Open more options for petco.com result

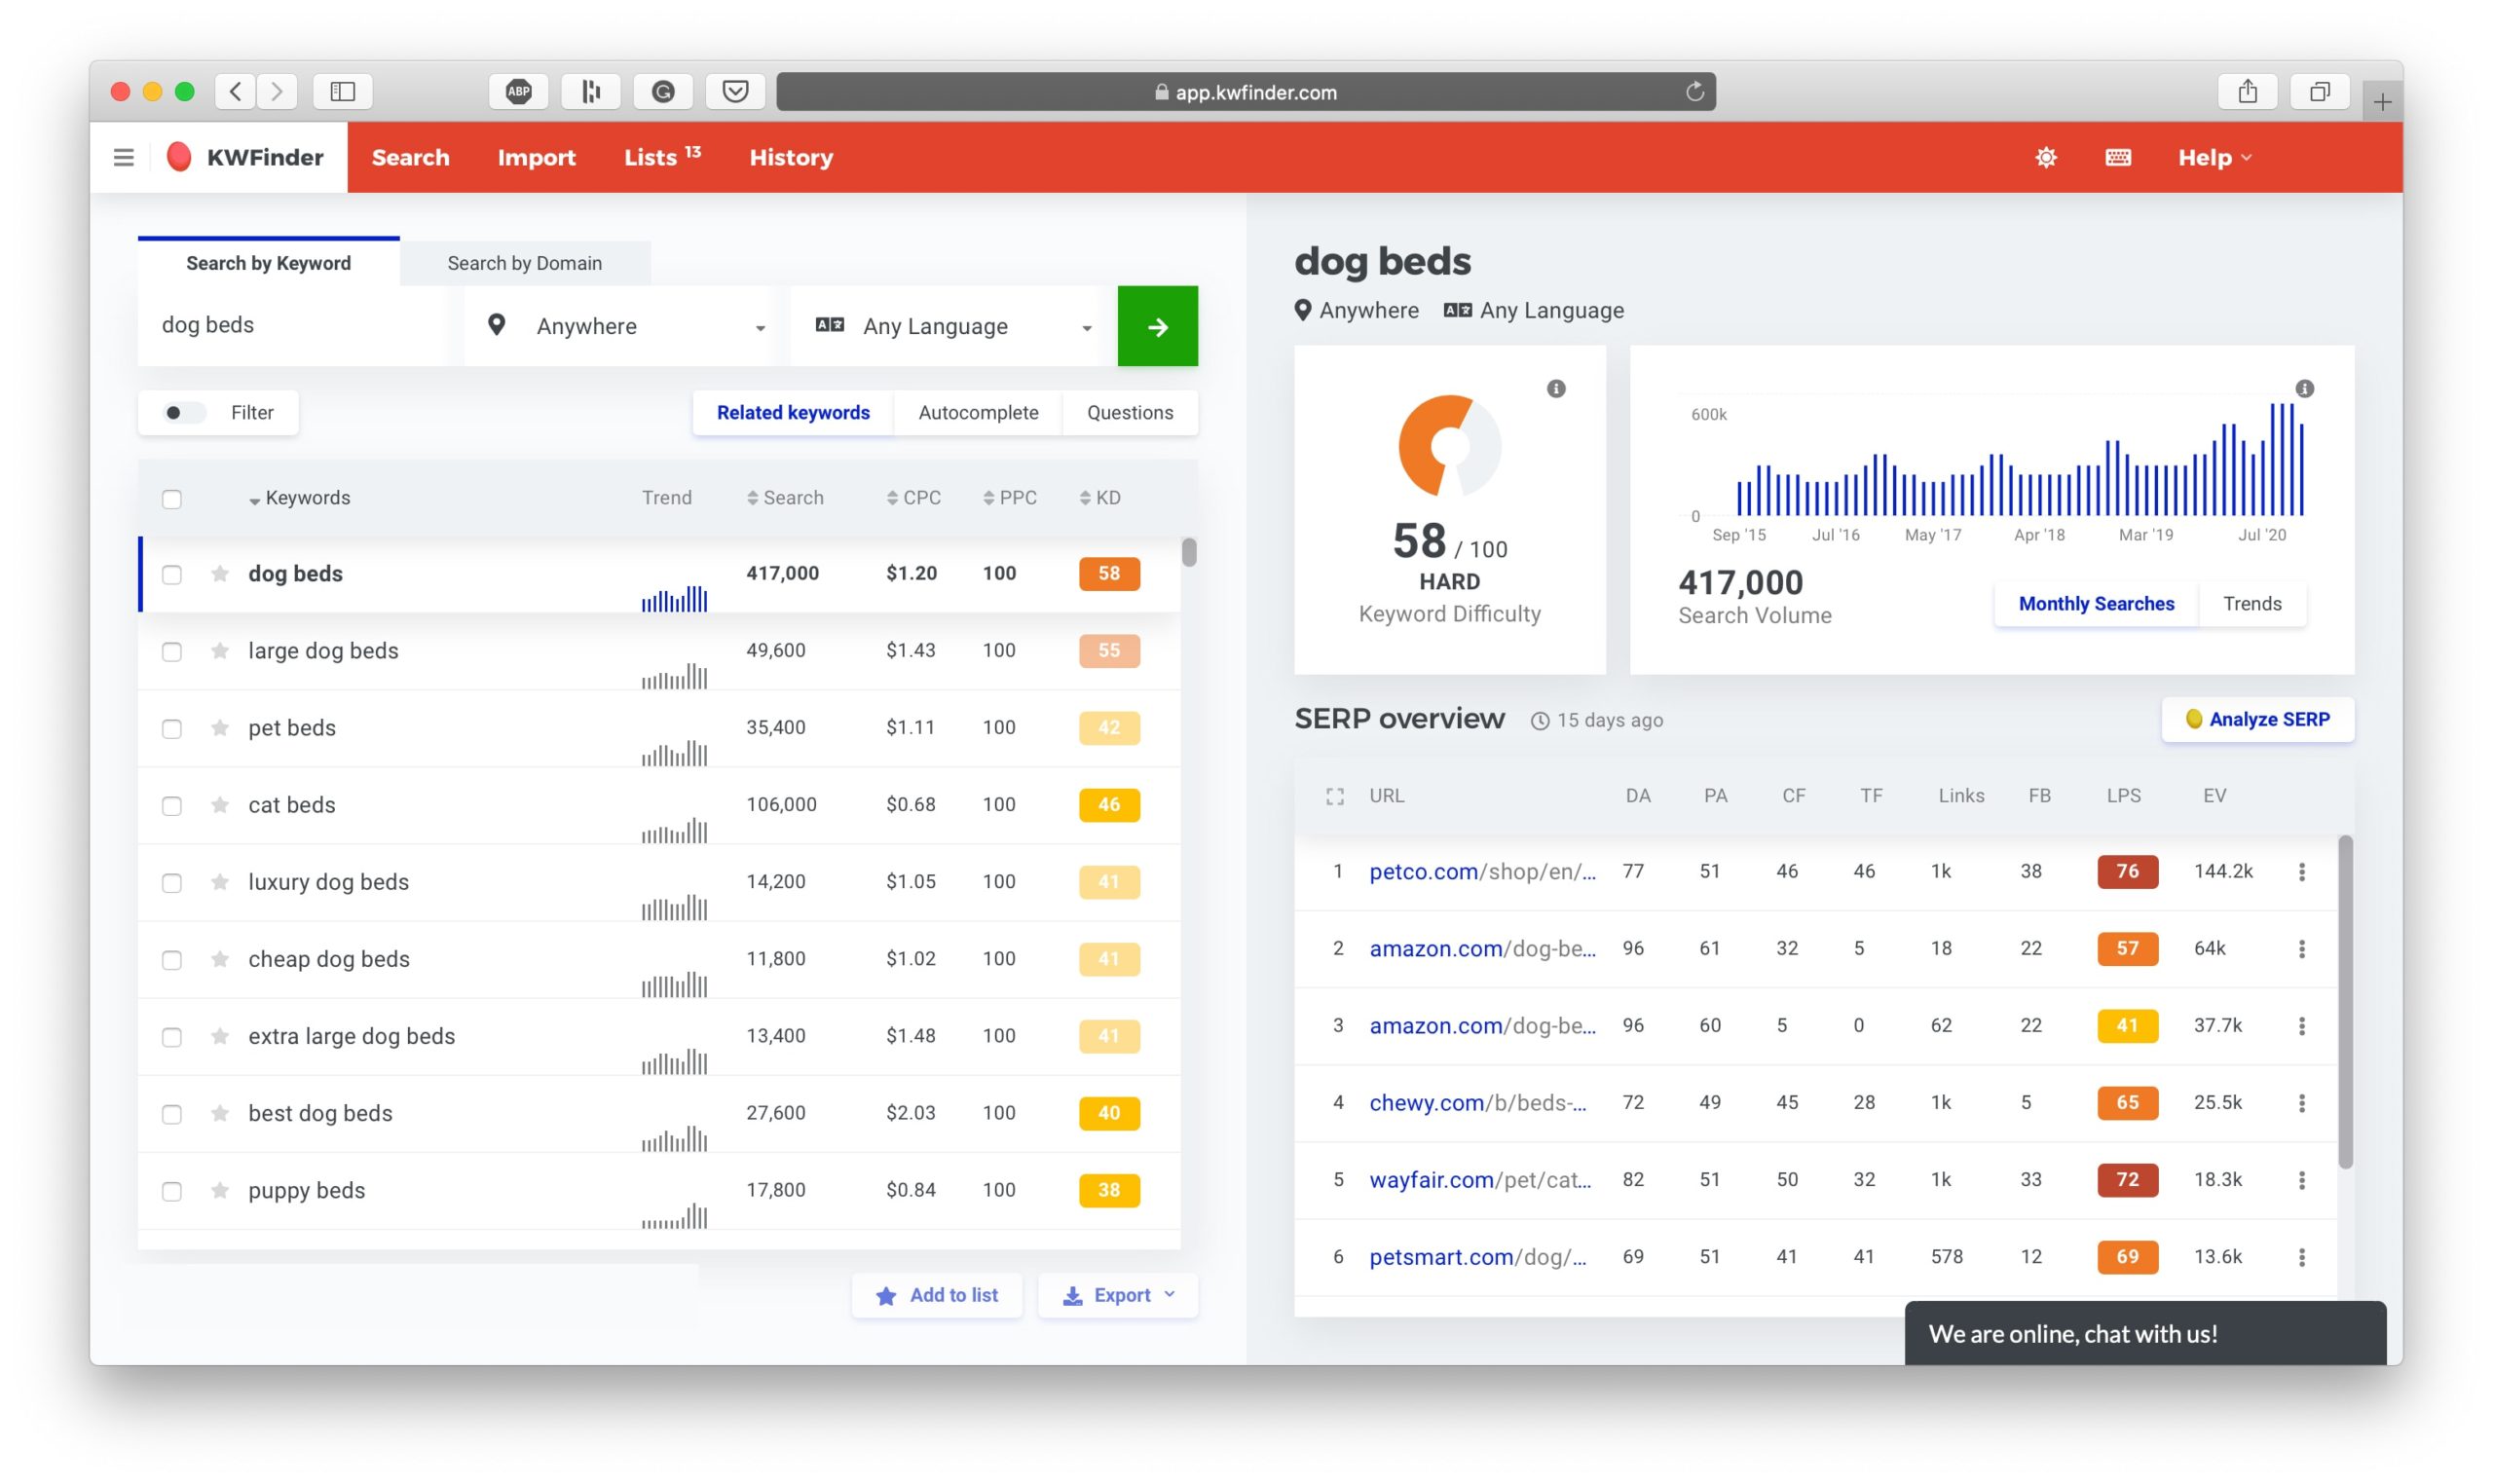click(2302, 871)
